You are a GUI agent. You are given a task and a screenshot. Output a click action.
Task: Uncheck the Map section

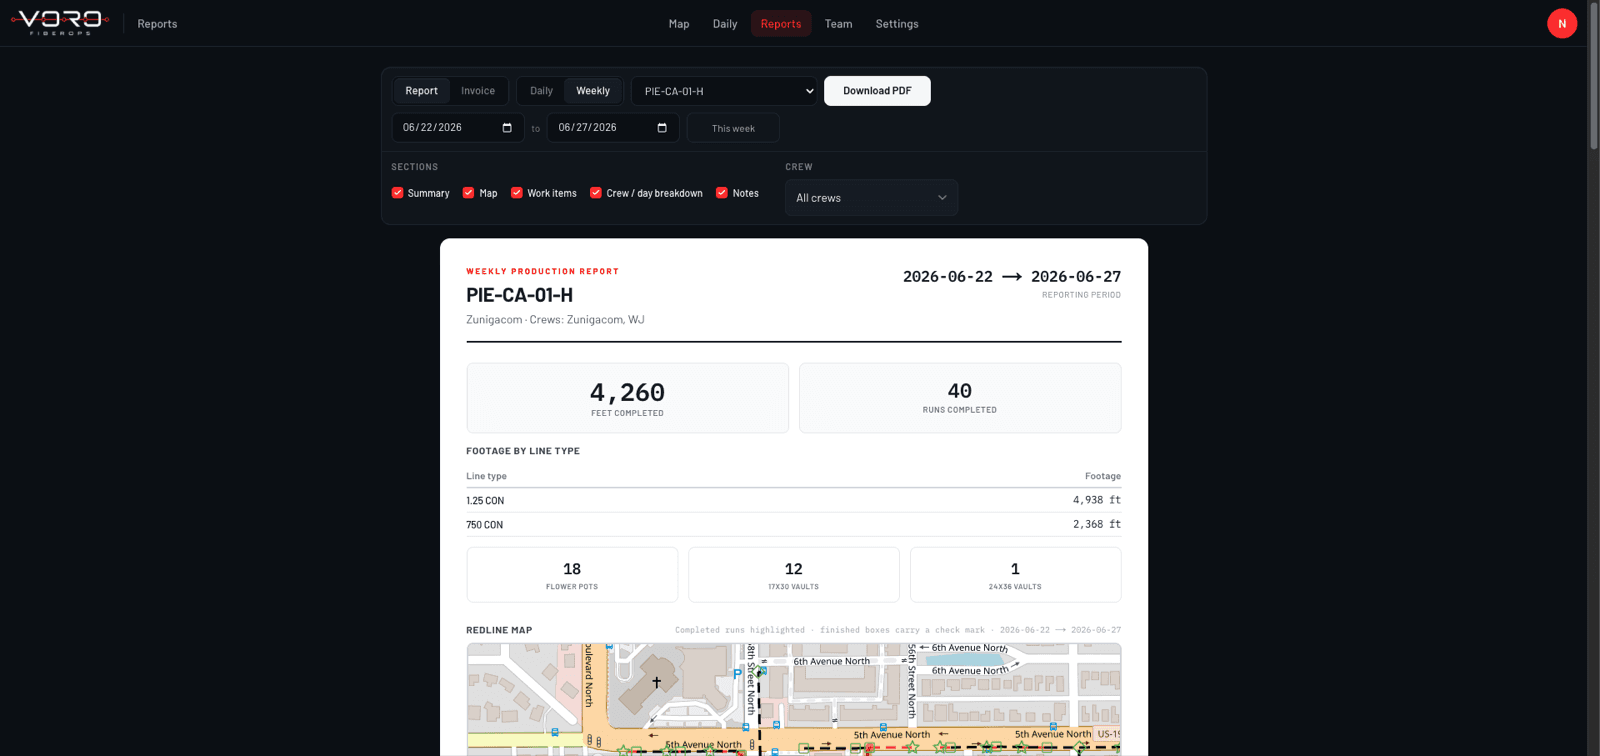468,193
